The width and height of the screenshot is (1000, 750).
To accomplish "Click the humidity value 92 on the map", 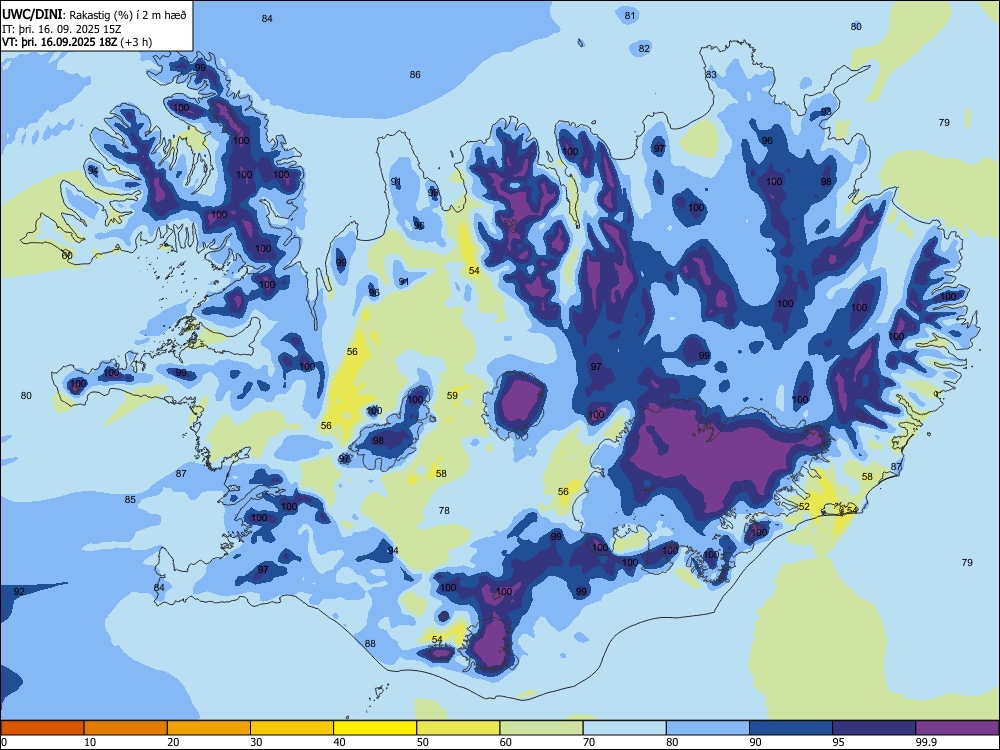I will [19, 592].
